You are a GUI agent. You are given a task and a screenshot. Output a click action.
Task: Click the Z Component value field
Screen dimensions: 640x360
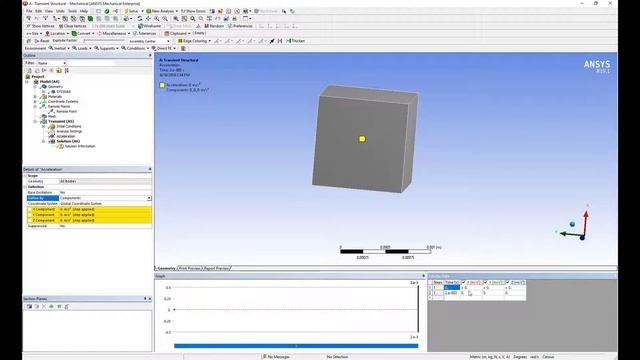pos(105,220)
